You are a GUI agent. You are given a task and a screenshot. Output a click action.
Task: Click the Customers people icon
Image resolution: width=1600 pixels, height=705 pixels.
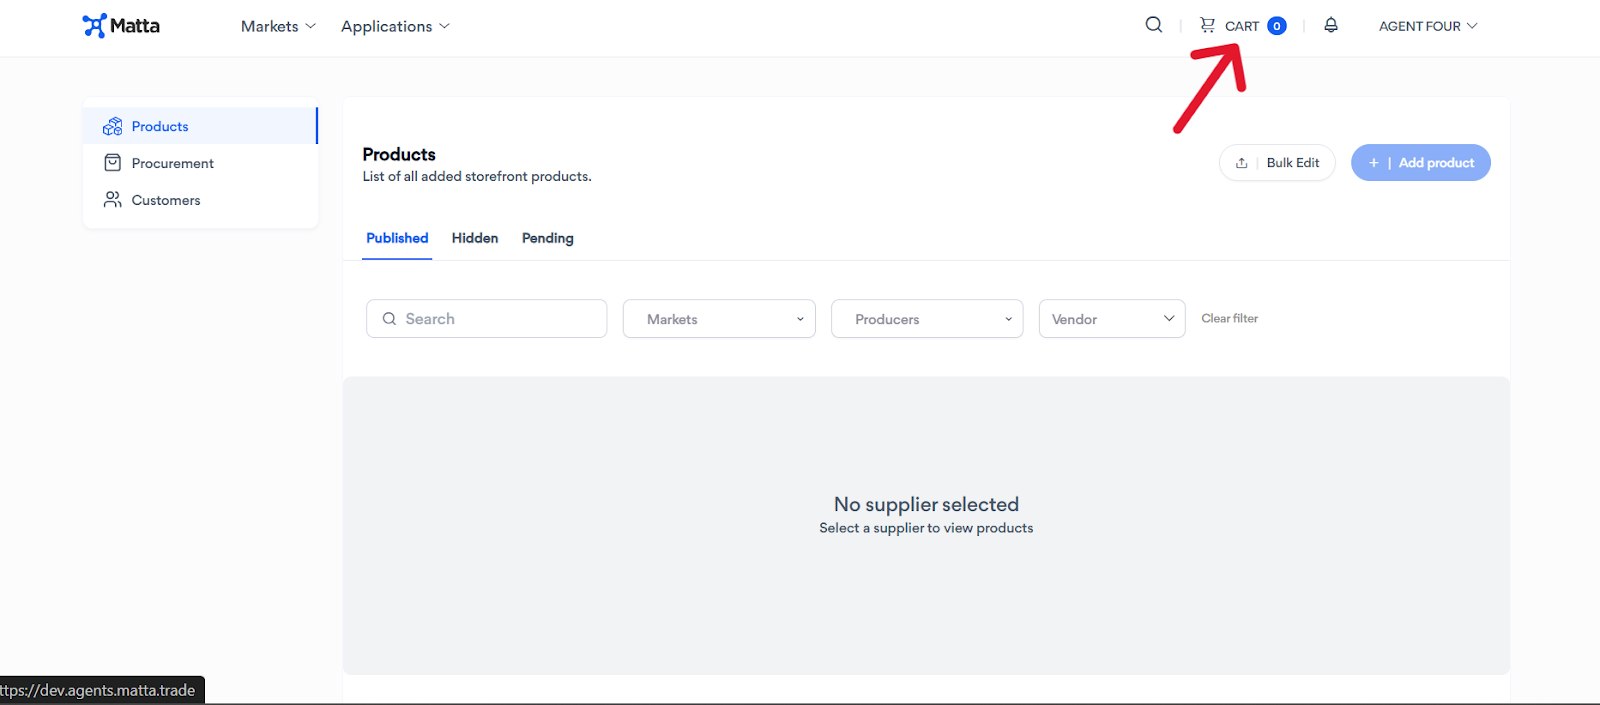[x=113, y=200]
